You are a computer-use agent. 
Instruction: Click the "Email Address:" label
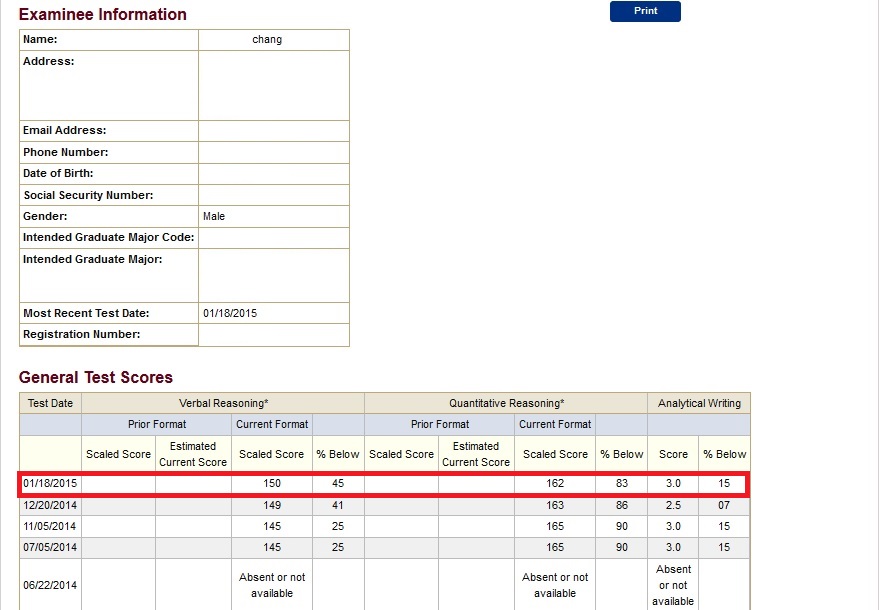[64, 130]
